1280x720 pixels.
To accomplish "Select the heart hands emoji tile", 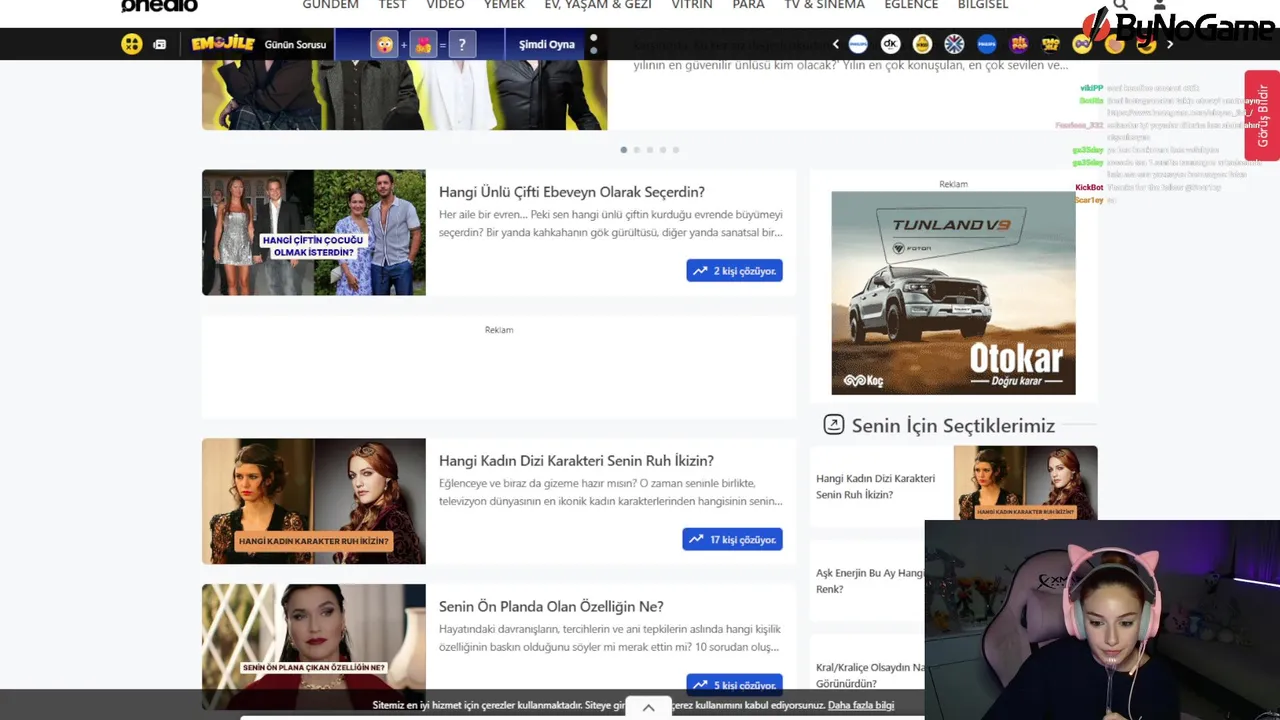I will [x=423, y=45].
